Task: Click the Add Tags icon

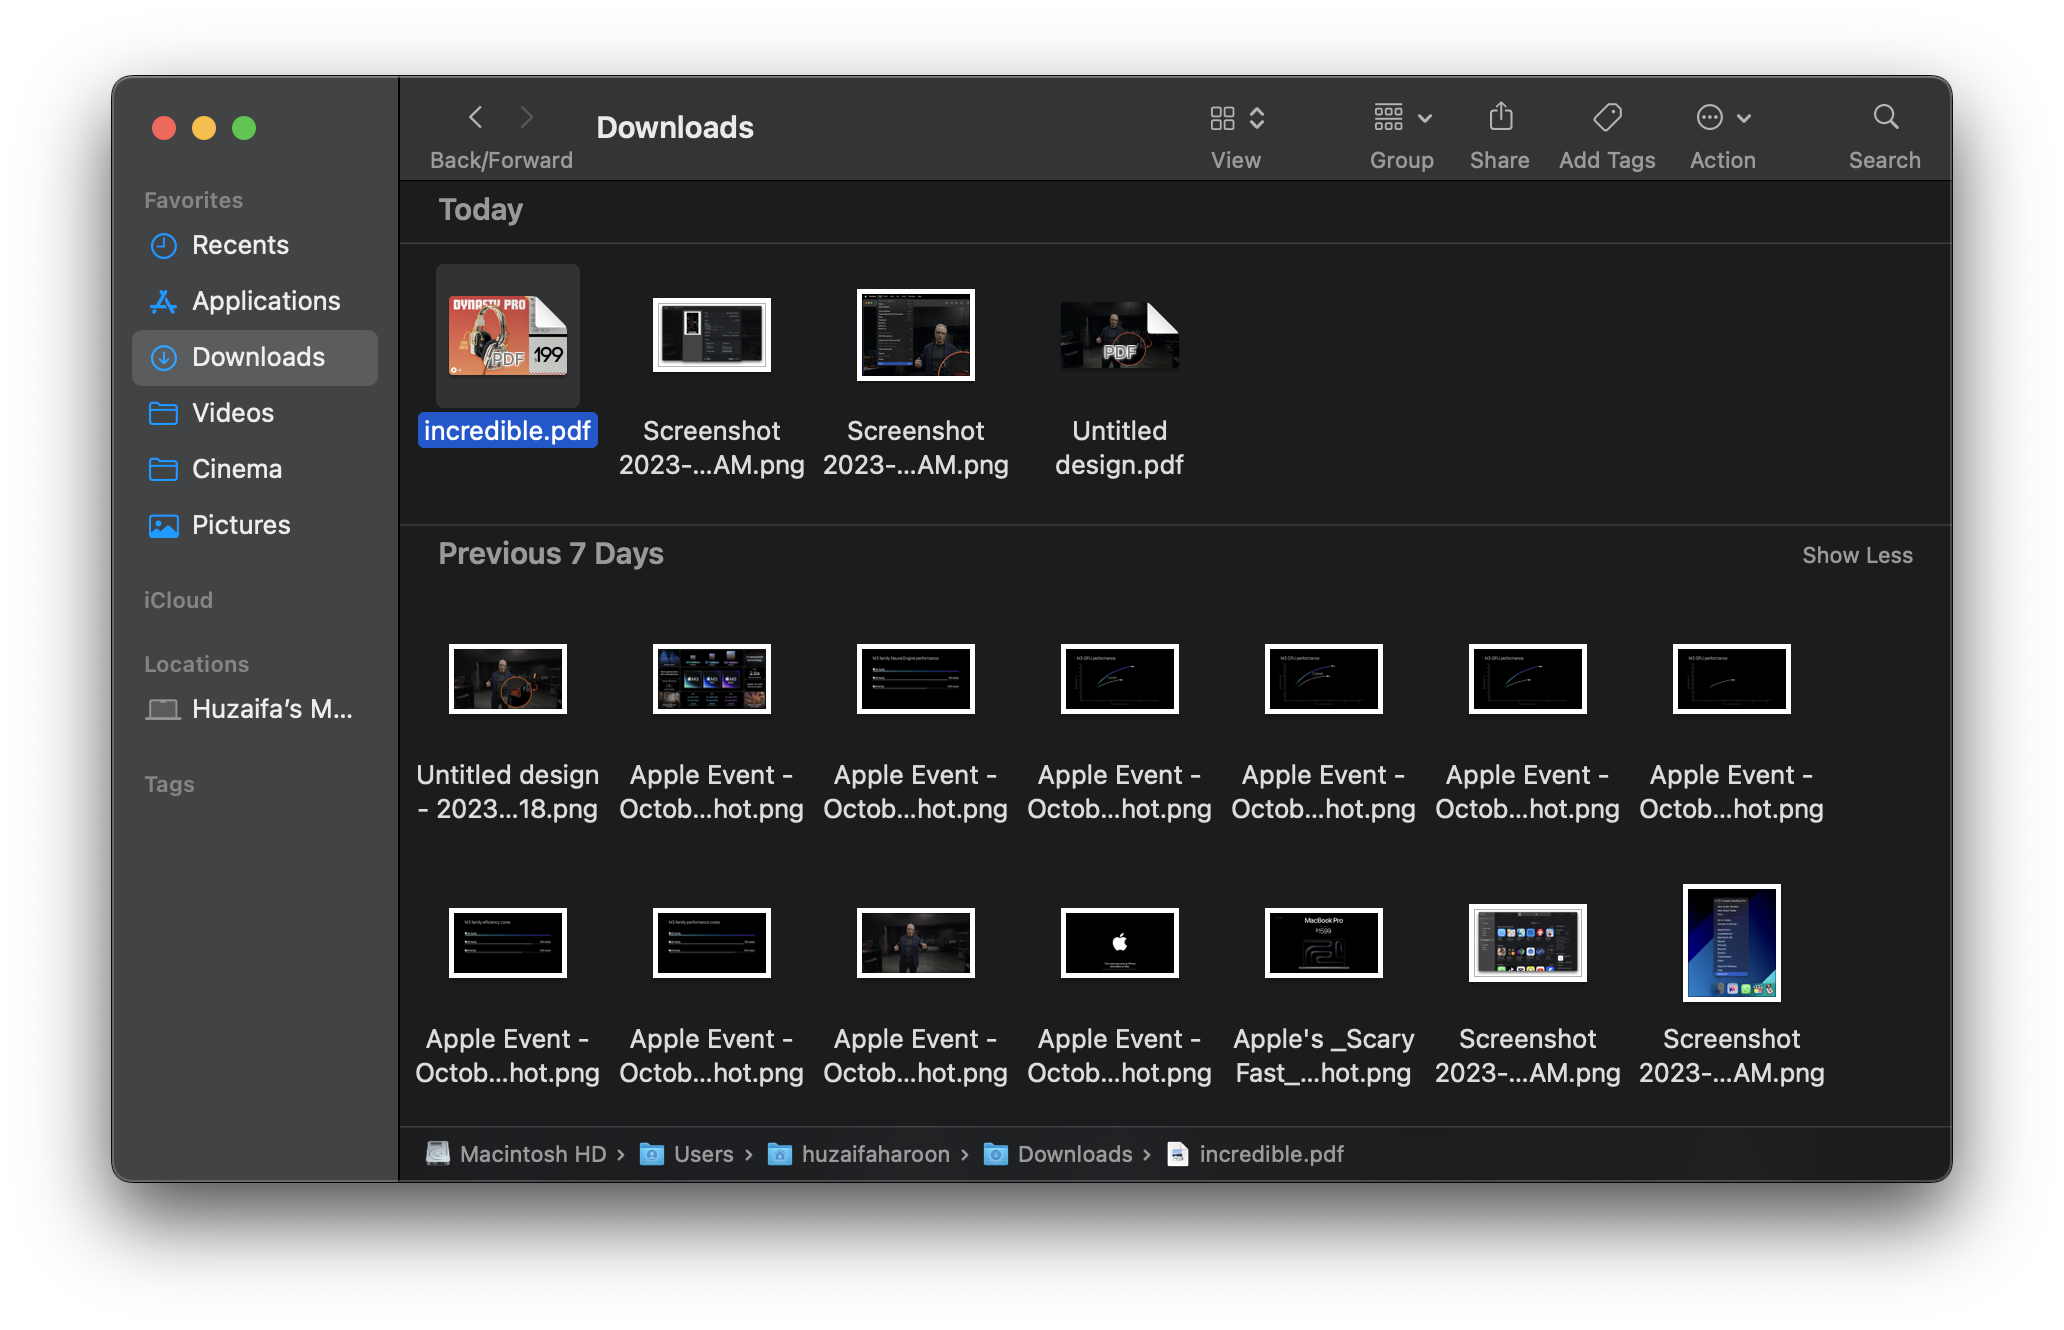Action: [x=1607, y=118]
